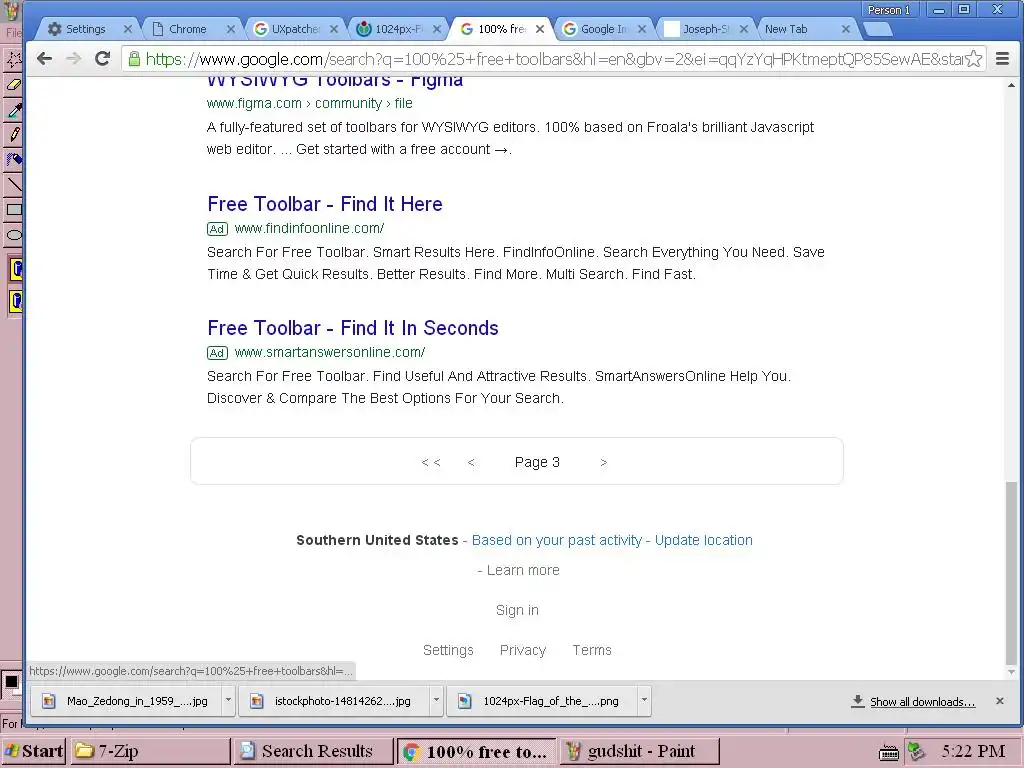Open Mao_Zedong_in_1959 jpg download
The width and height of the screenshot is (1024, 768).
coord(128,701)
